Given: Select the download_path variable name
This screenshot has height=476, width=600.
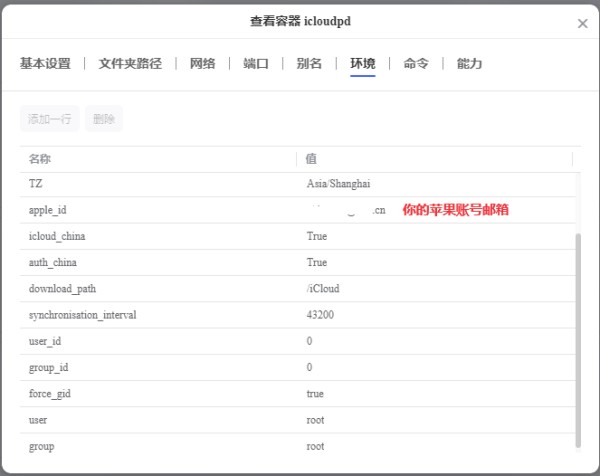Looking at the screenshot, I should pyautogui.click(x=62, y=289).
